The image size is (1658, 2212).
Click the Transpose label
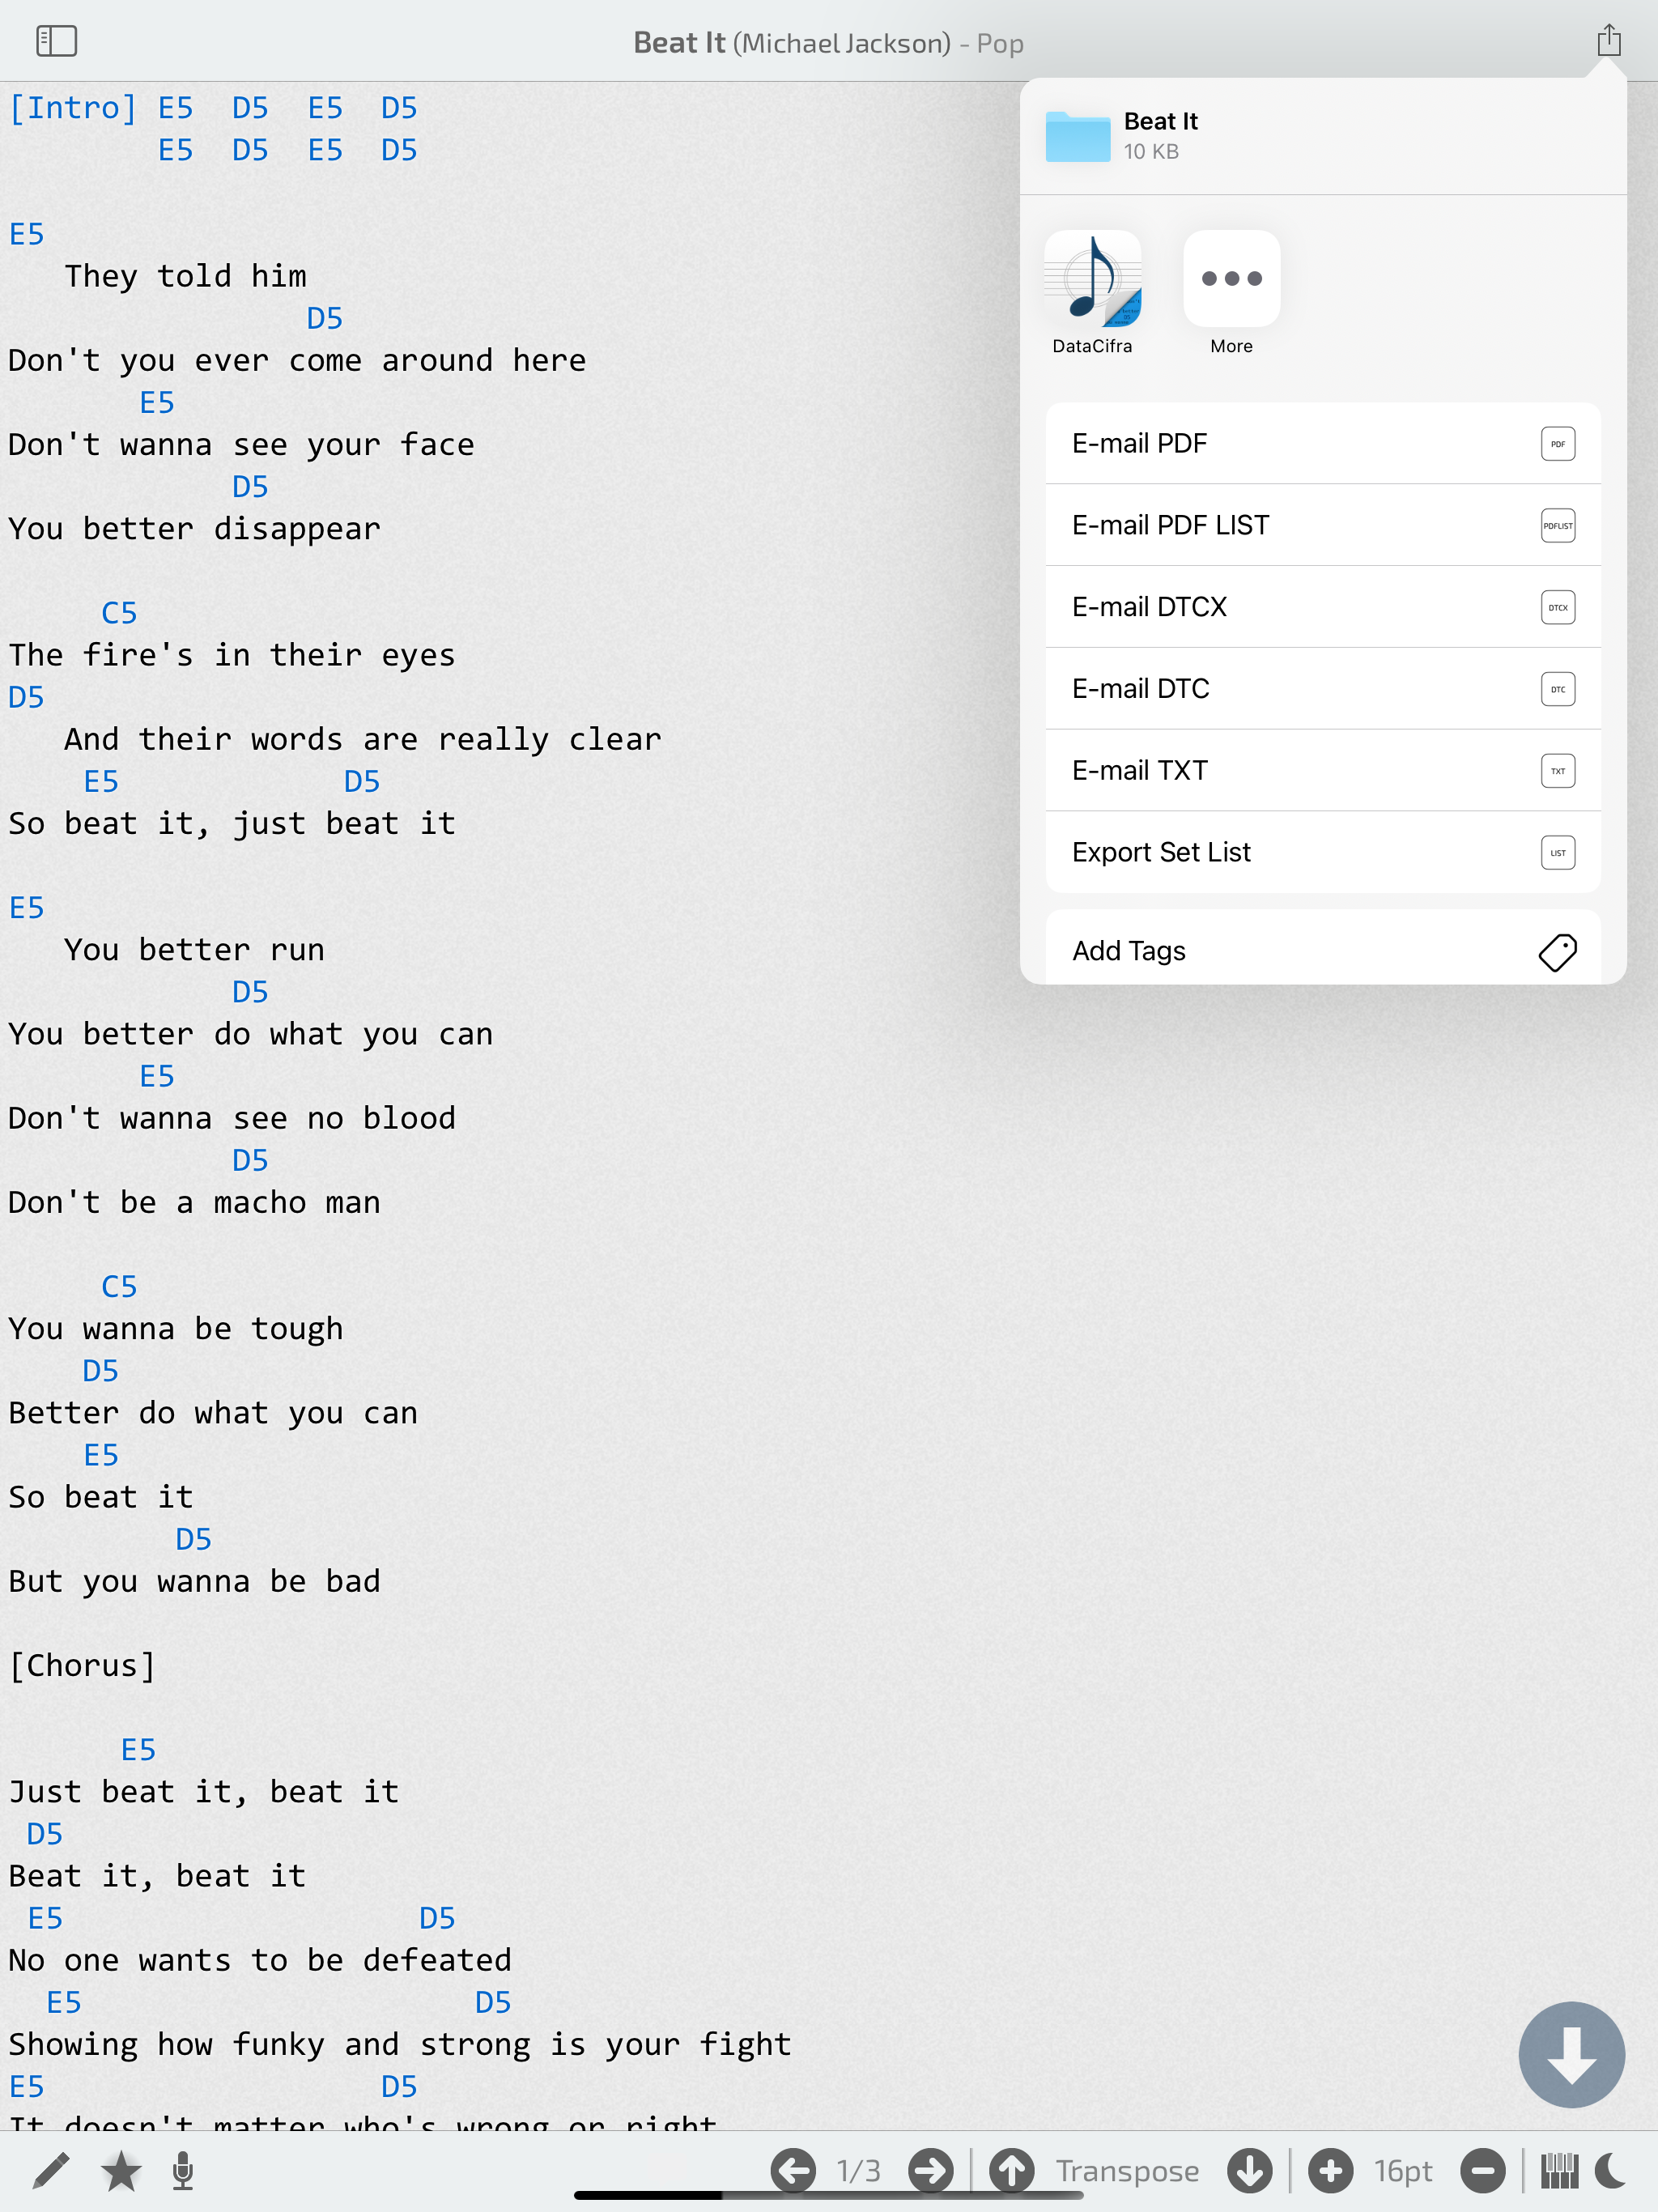1127,2171
